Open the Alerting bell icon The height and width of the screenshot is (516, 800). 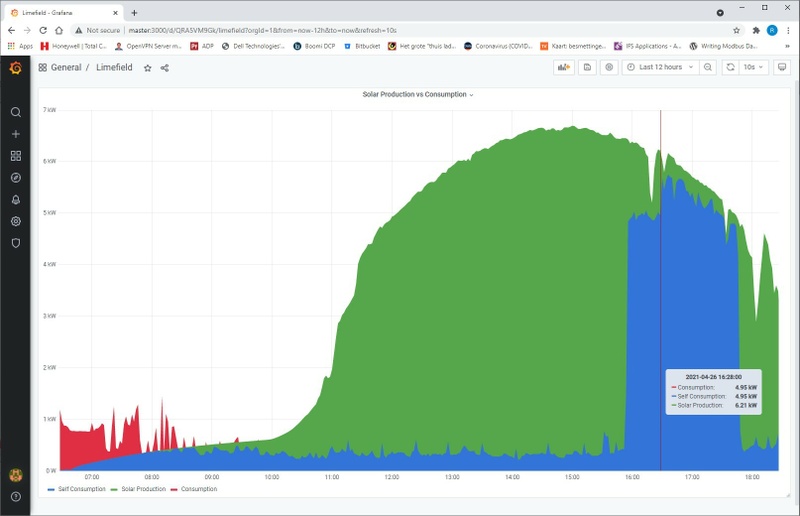click(16, 200)
